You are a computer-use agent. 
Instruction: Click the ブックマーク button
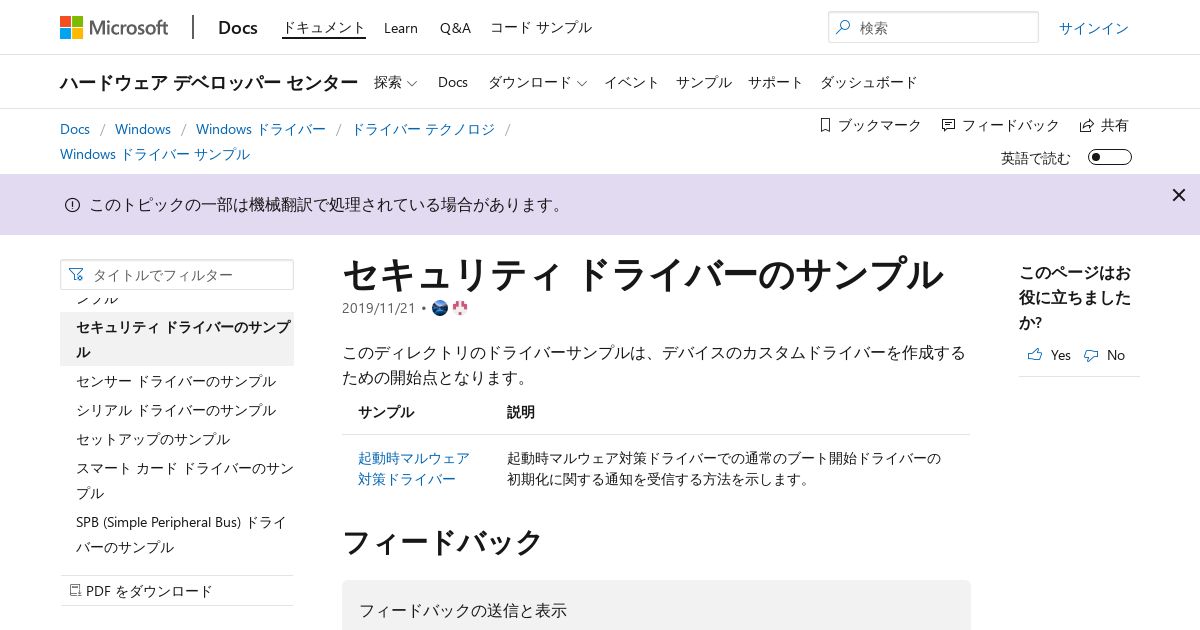[870, 125]
